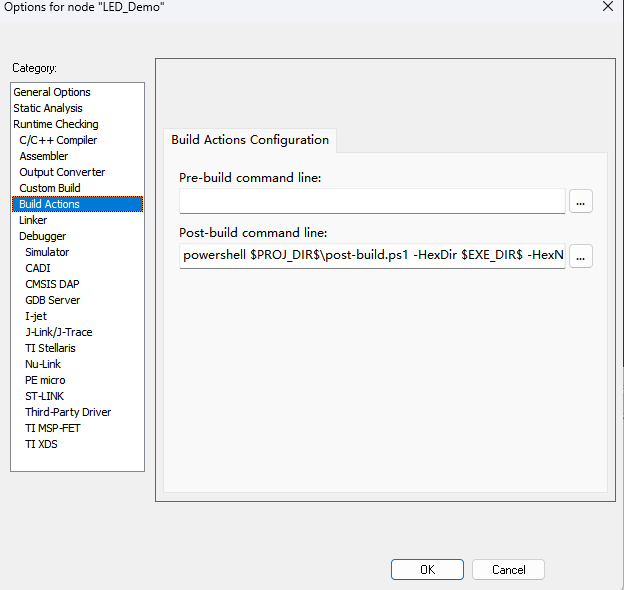Open Linker options
This screenshot has width=624, height=590.
(33, 220)
